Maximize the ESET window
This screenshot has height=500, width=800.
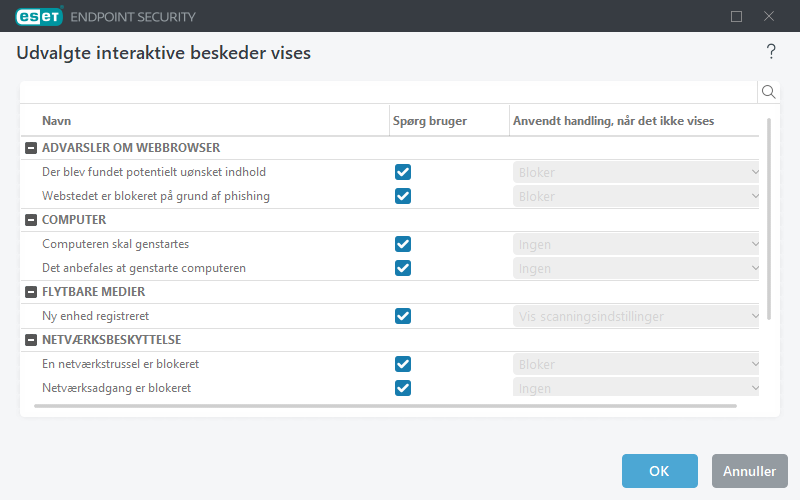[736, 16]
